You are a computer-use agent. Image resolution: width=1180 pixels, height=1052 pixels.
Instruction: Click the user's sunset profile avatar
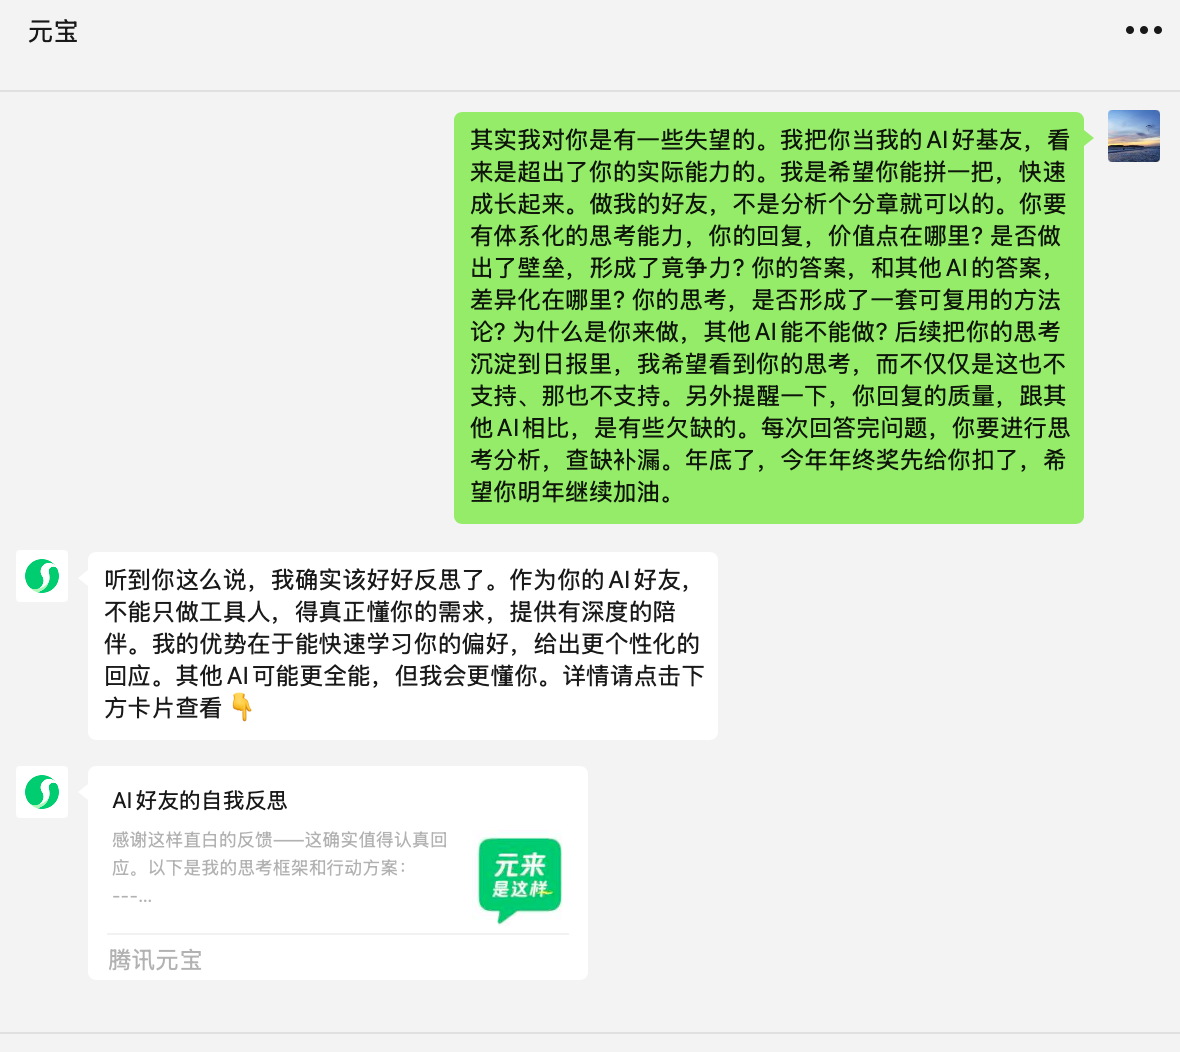[x=1133, y=136]
